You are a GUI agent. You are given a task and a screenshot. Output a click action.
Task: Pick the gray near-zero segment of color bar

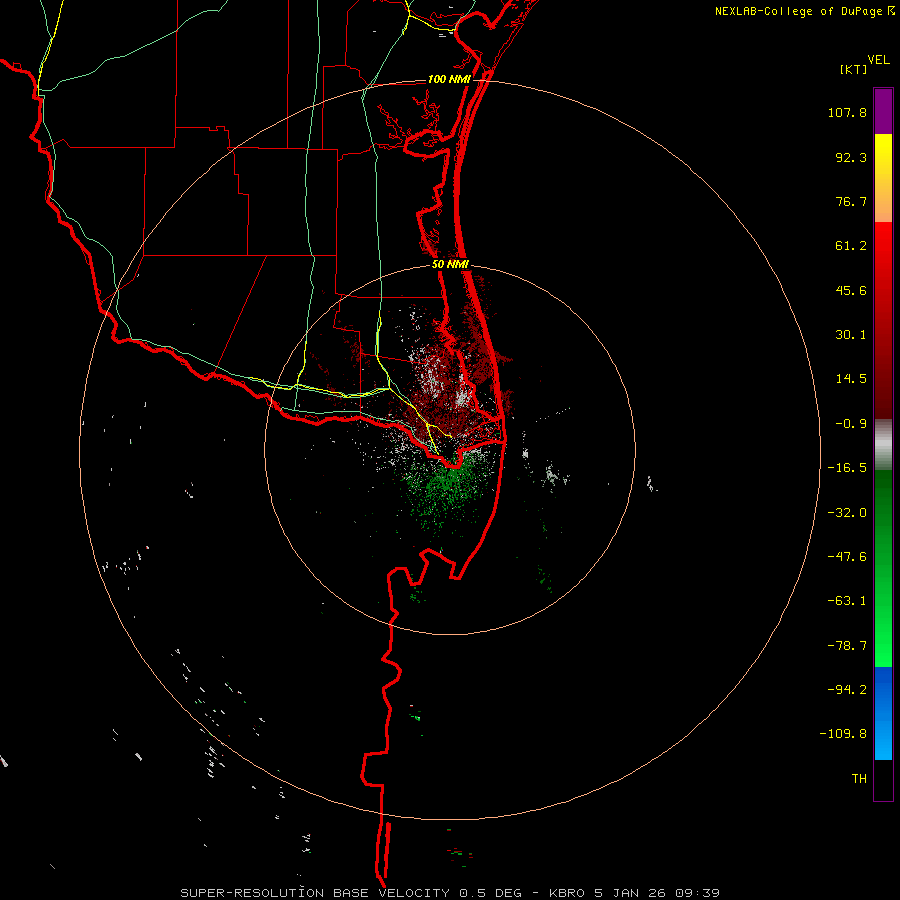pos(883,445)
